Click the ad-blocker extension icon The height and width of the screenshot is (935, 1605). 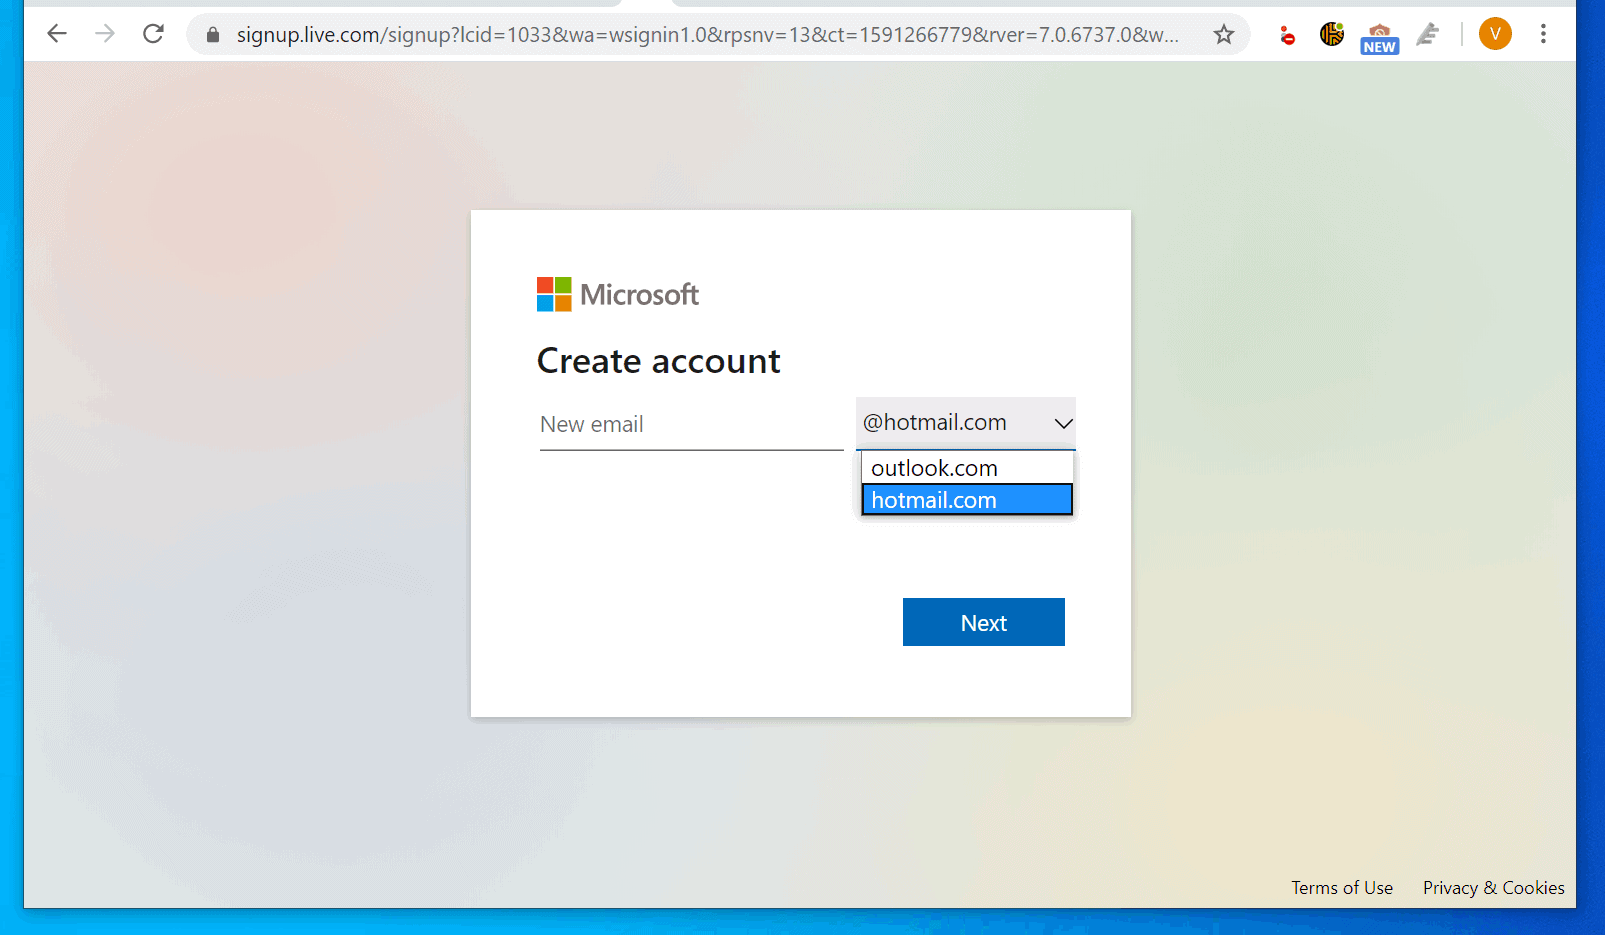(1287, 33)
